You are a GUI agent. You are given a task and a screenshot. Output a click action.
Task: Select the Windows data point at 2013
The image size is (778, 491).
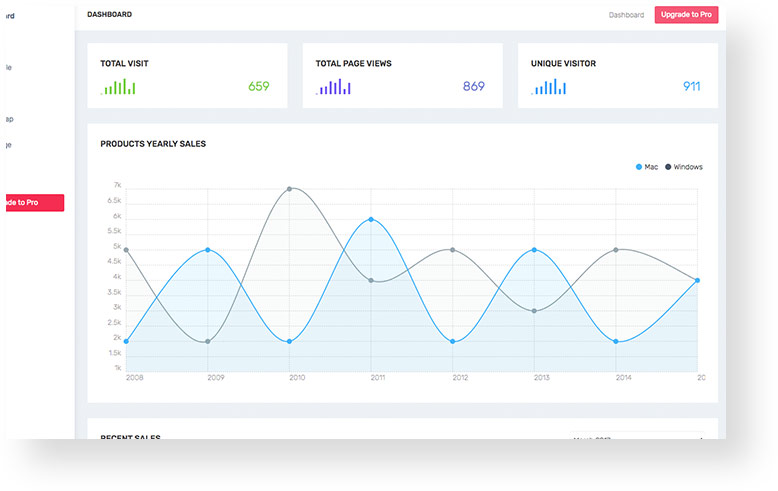(x=534, y=311)
